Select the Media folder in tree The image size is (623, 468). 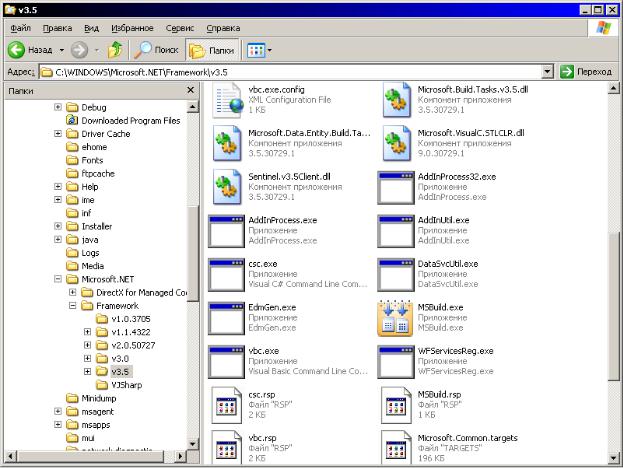85,266
